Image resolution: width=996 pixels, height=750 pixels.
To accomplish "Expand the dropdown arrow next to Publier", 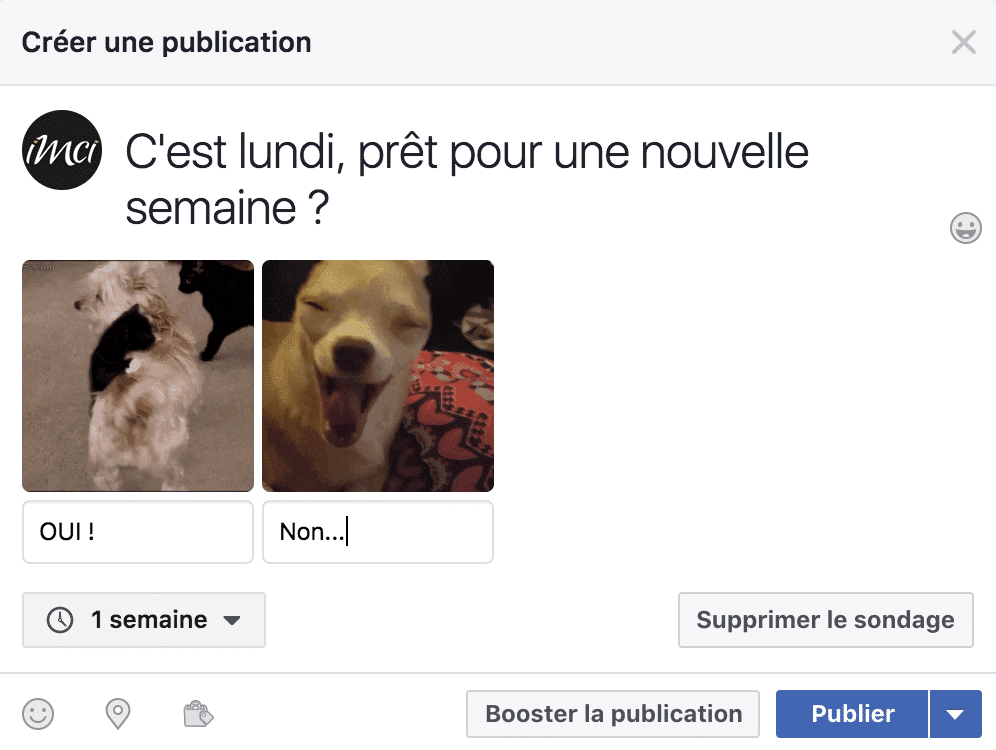I will 955,714.
